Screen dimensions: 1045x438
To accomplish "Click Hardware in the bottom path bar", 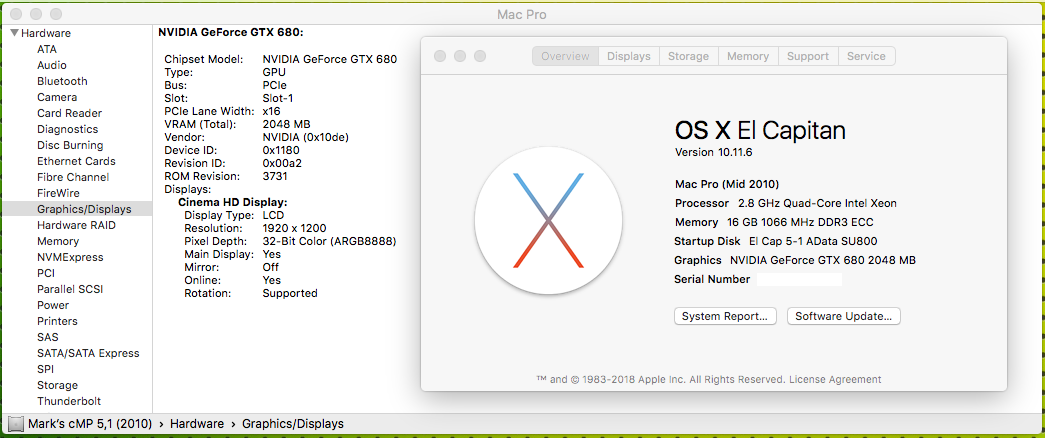I will pos(197,424).
